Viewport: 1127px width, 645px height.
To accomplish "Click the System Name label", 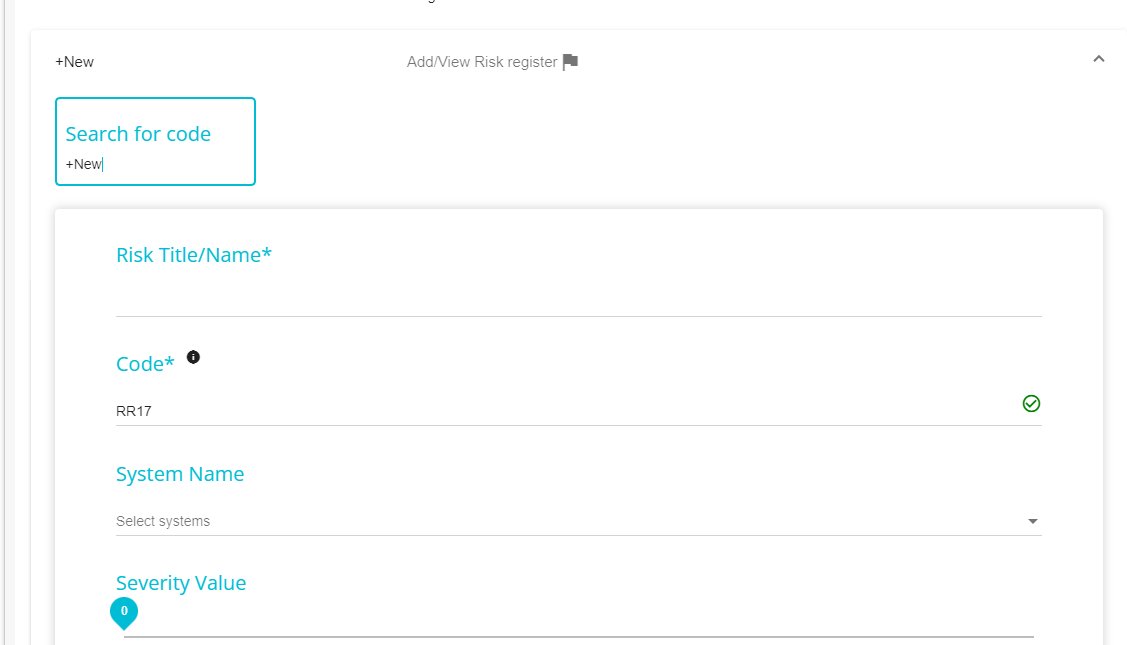I will pos(180,474).
